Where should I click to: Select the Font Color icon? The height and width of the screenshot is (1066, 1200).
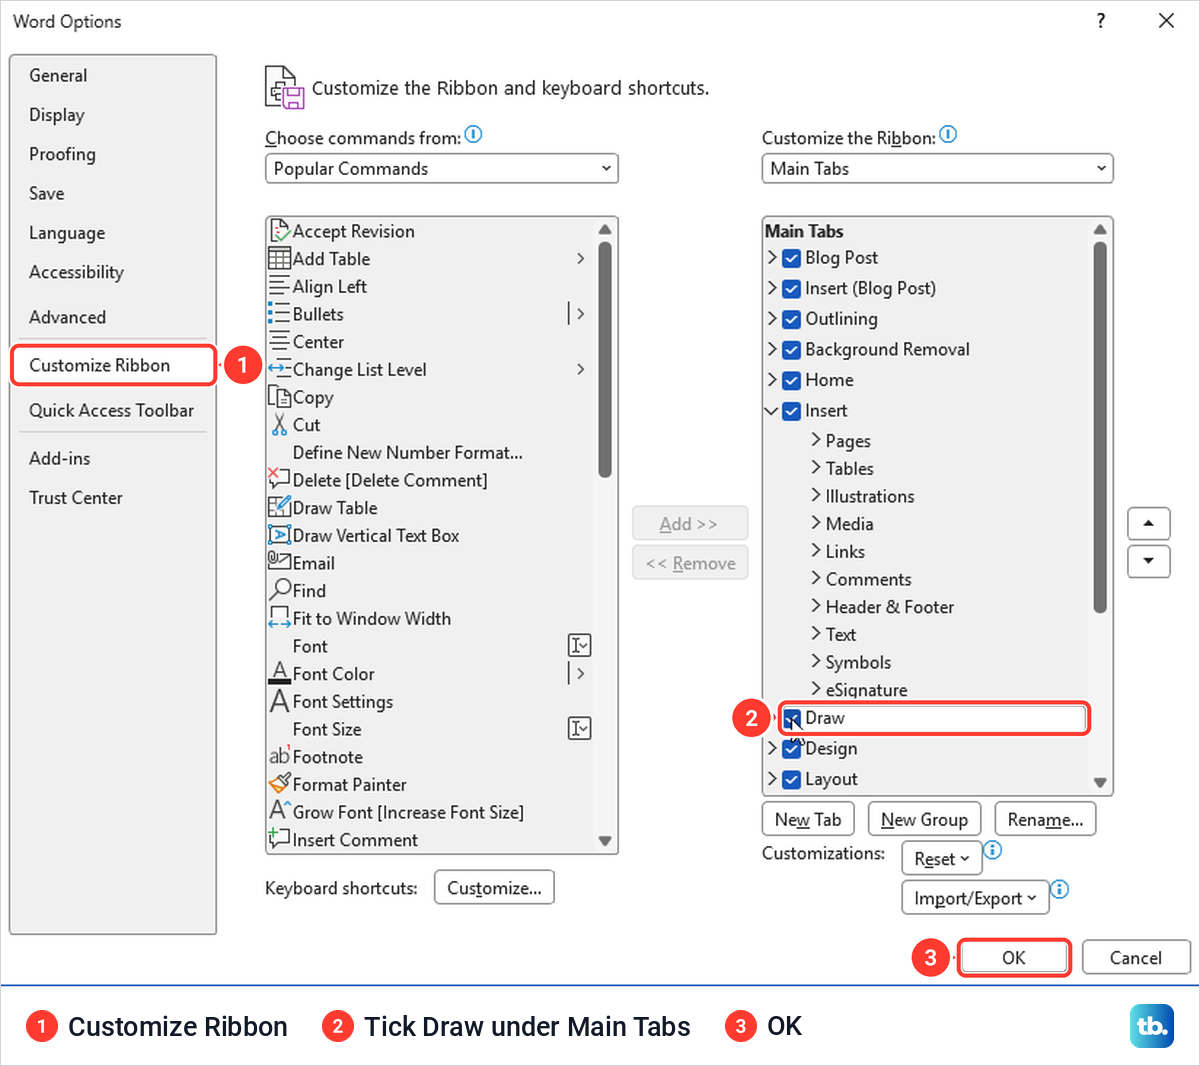point(279,673)
